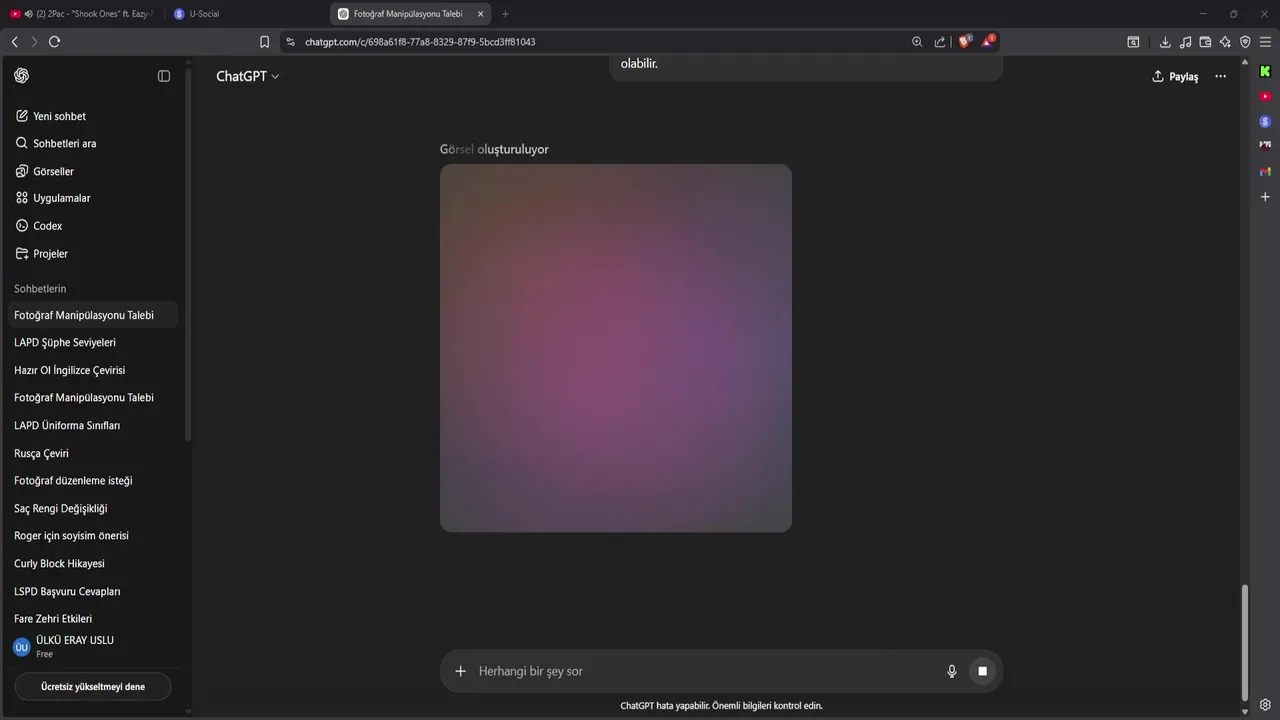Screen dimensions: 1280x720
Task: Open the Leo AI sparkle icon
Action: coord(1225,42)
